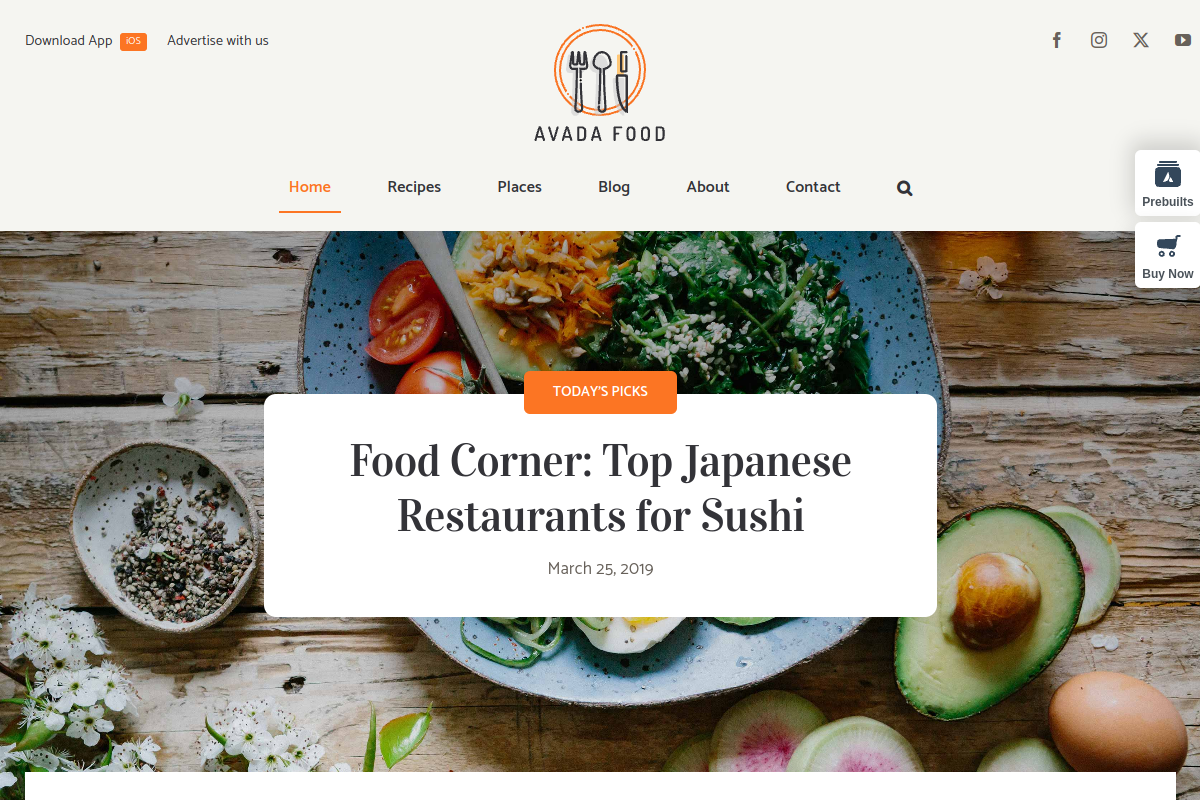Click the search magnifier icon in navigation

[x=905, y=188]
